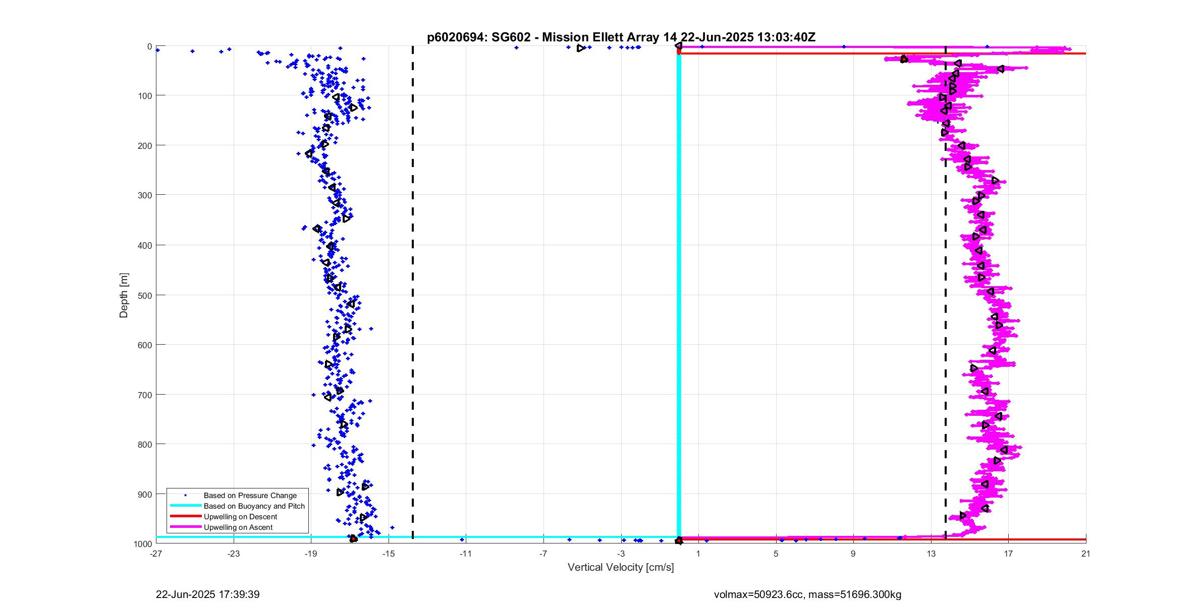Click the depth tick label '400'
Viewport: 1200px width, 611px height.
point(144,245)
